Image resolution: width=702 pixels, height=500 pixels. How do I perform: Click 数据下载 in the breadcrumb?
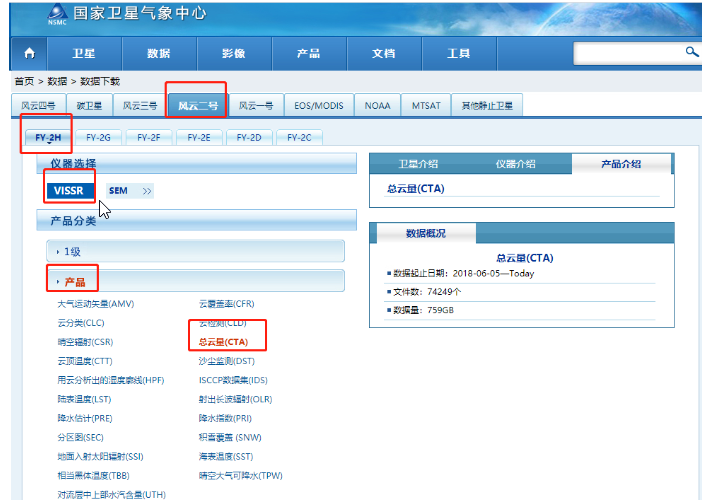[x=100, y=81]
